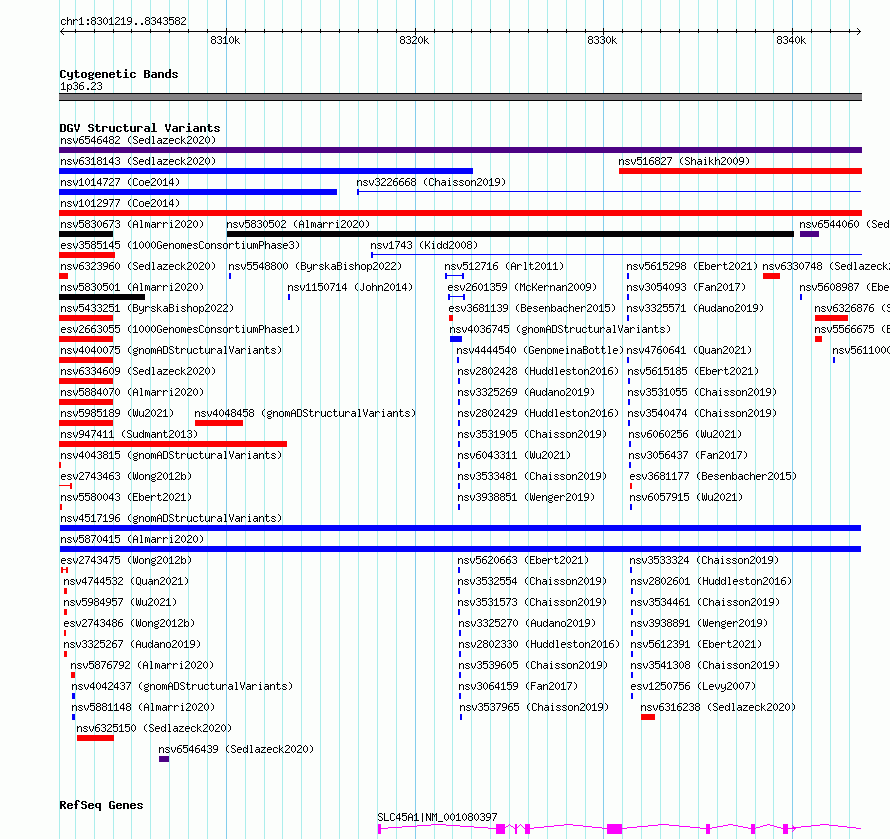Click nsv5548800 (ByrskaBishop2022) label

click(315, 266)
